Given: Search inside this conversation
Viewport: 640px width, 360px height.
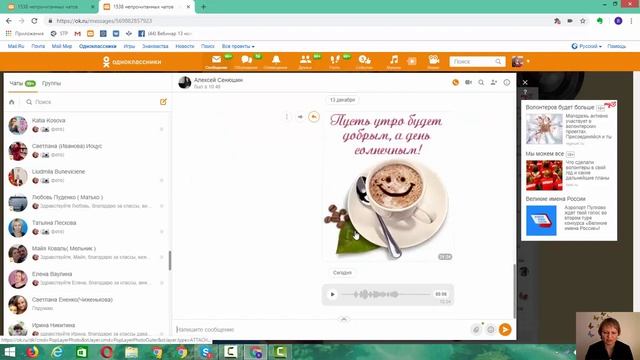Looking at the screenshot, I should (481, 82).
